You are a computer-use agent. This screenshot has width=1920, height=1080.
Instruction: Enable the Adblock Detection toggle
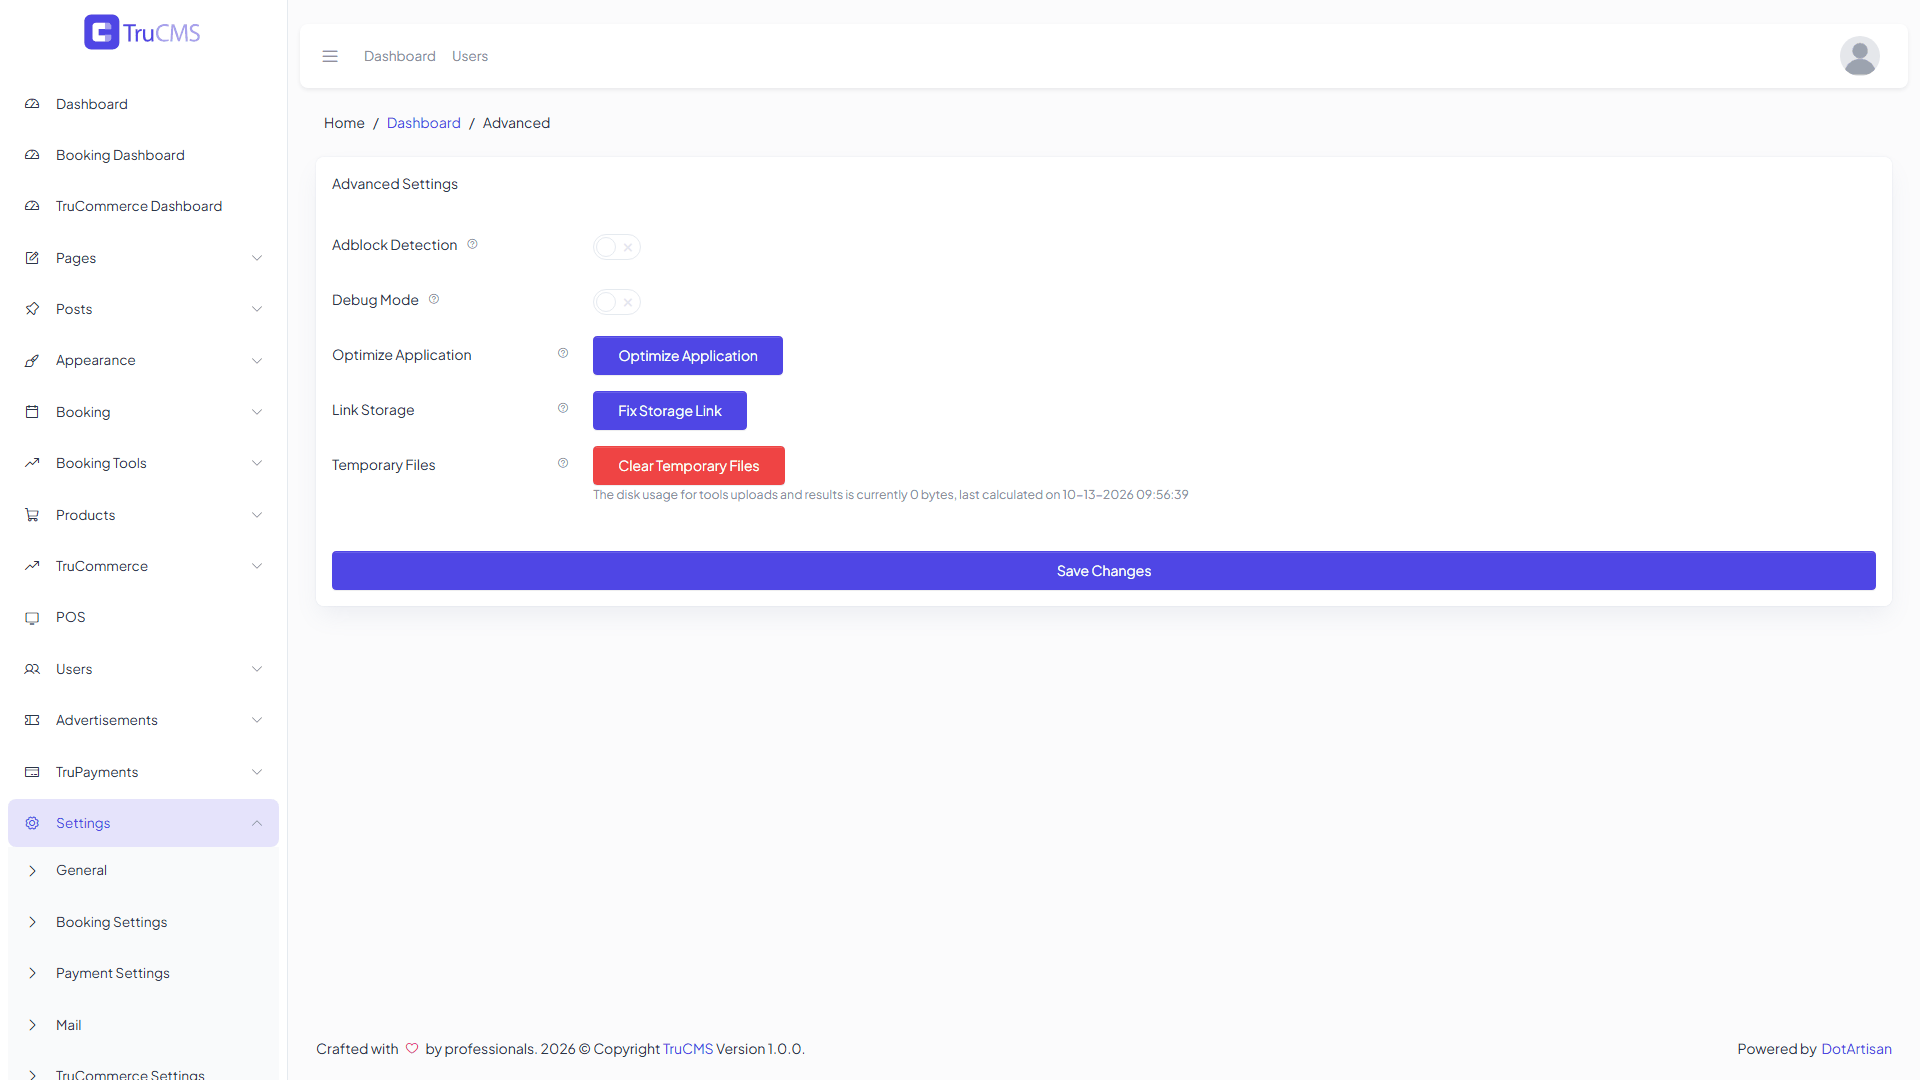point(616,247)
